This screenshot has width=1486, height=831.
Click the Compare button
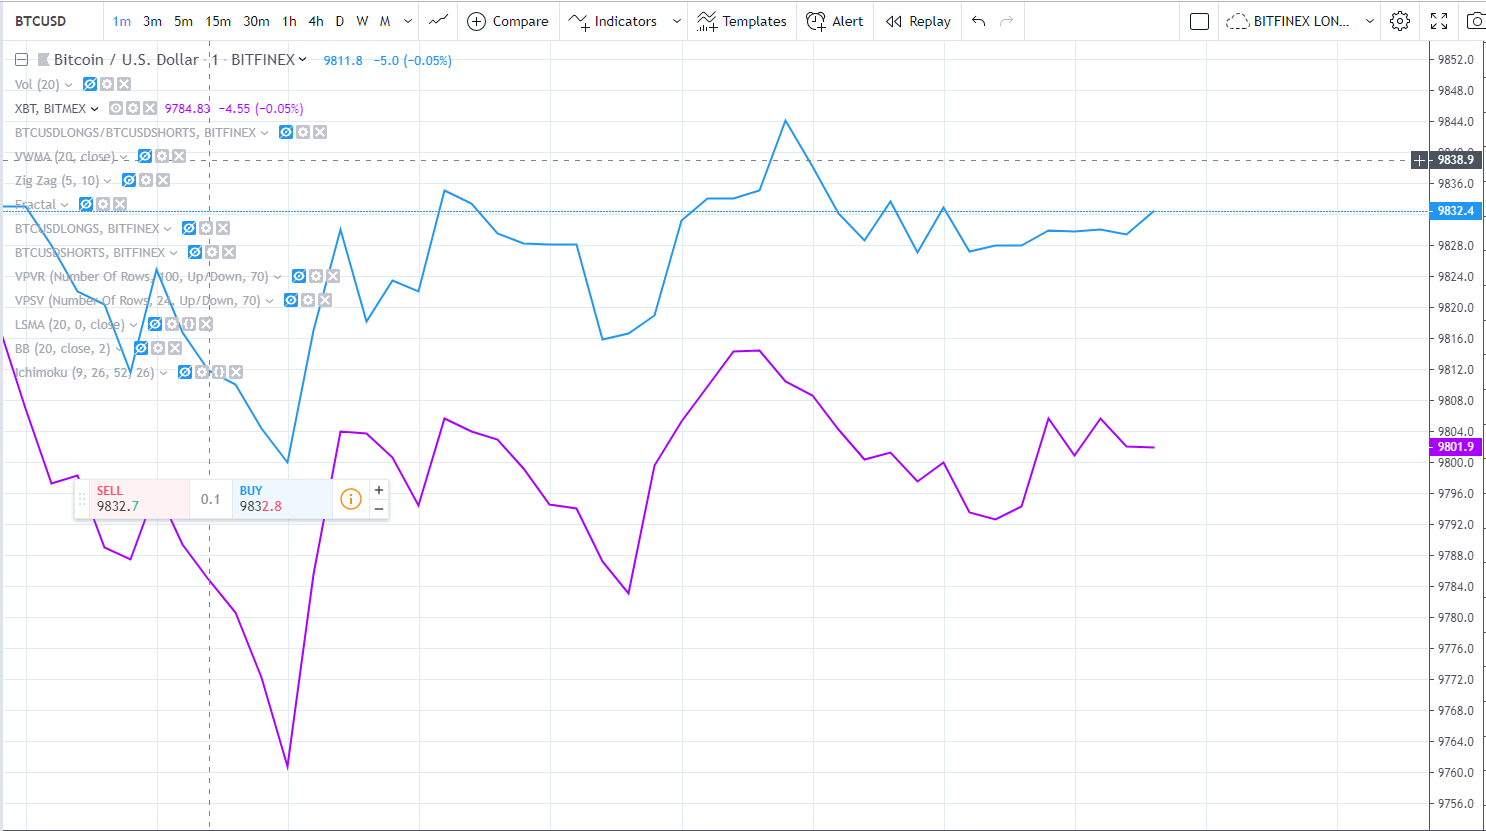click(x=508, y=21)
